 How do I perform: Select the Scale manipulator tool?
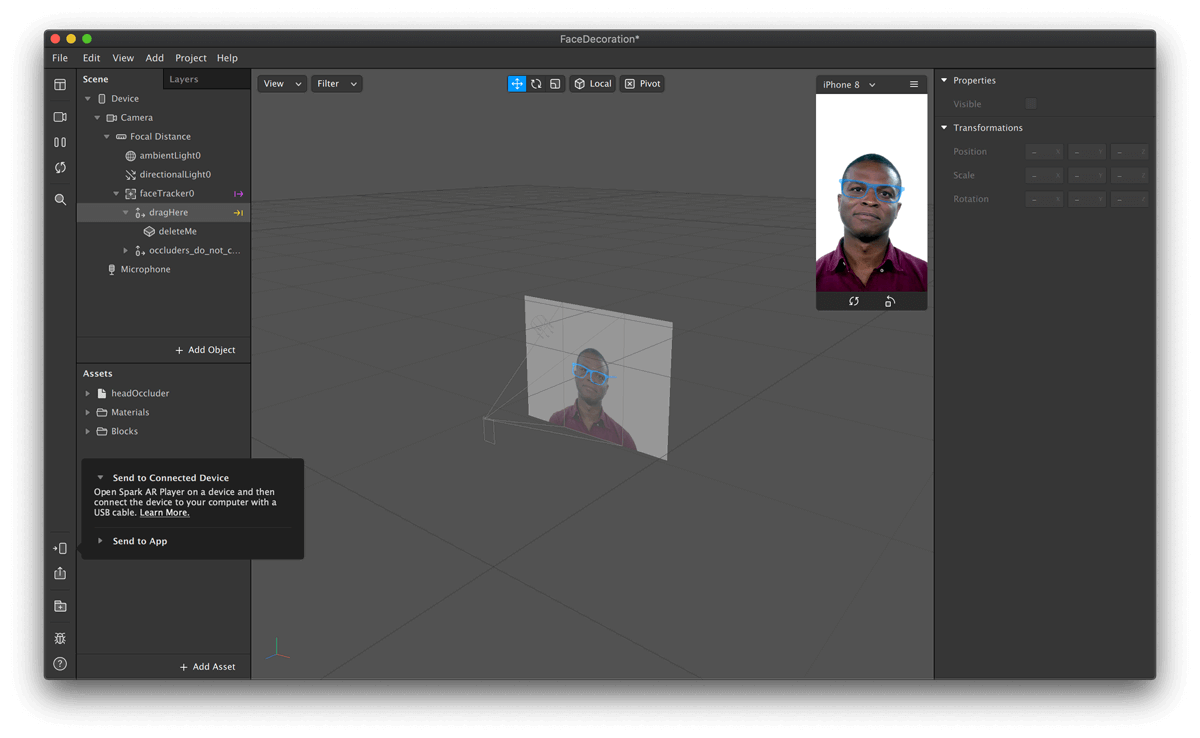pyautogui.click(x=555, y=84)
